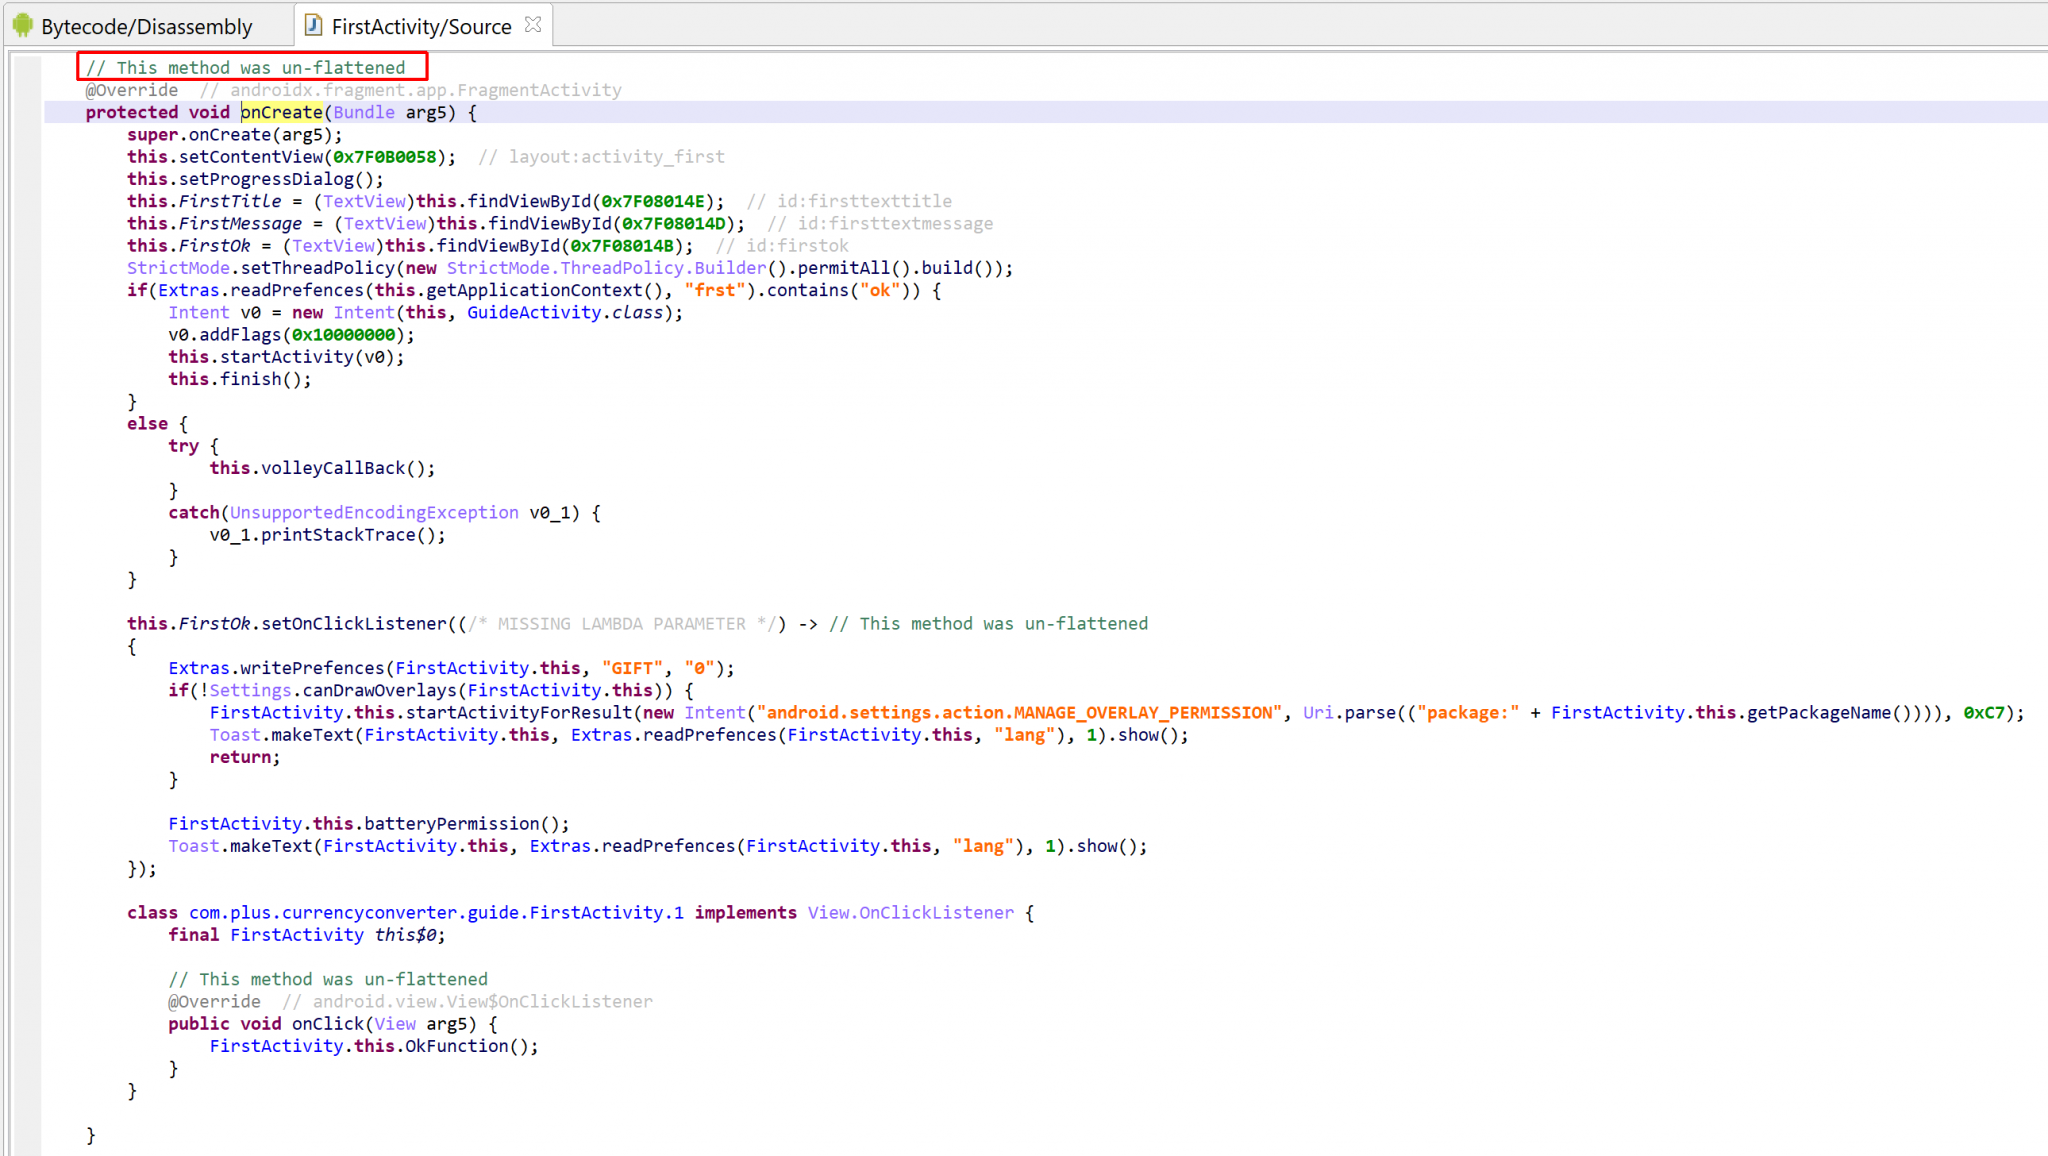Viewport: 2048px width, 1156px height.
Task: Click the highlighted onCreate method name
Action: click(x=282, y=112)
